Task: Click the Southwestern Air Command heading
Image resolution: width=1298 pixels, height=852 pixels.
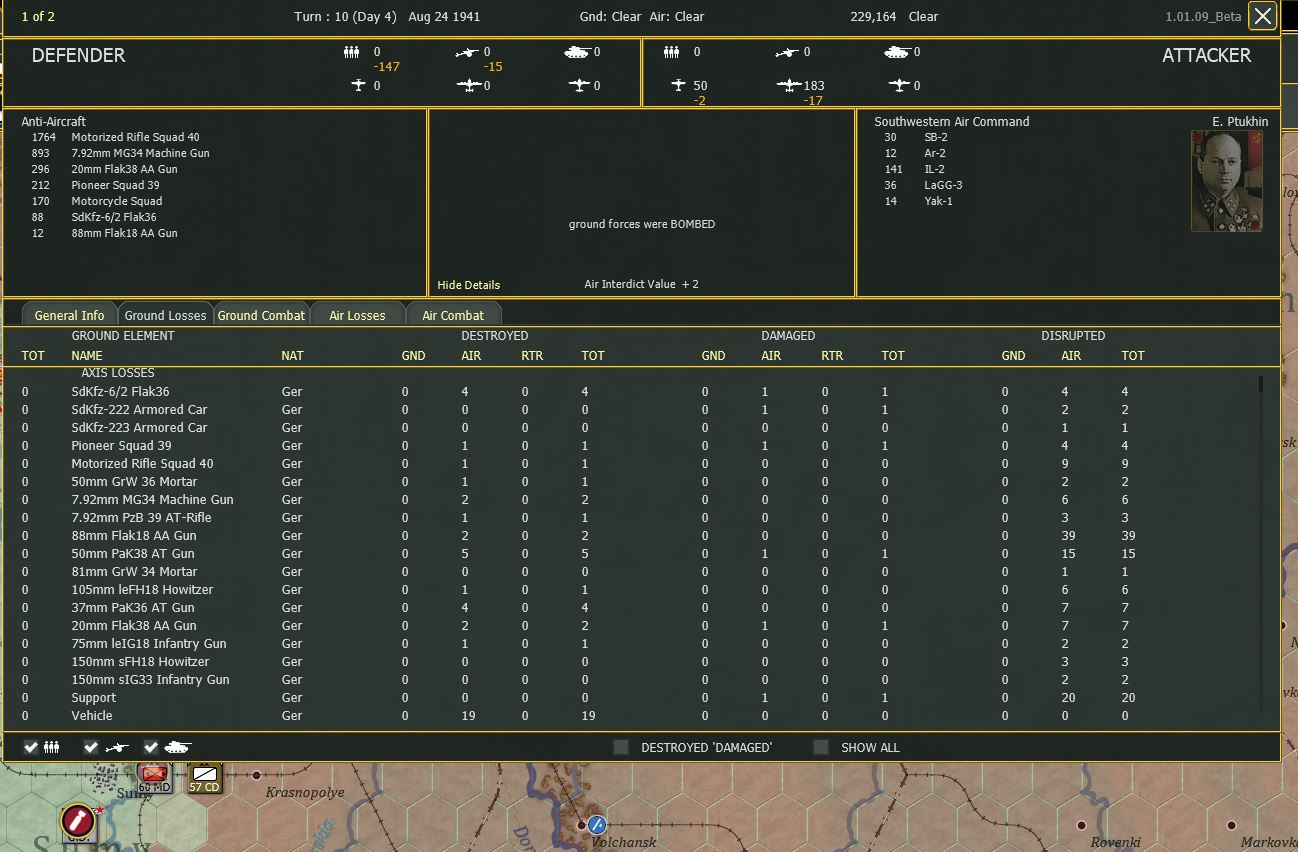Action: tap(952, 121)
